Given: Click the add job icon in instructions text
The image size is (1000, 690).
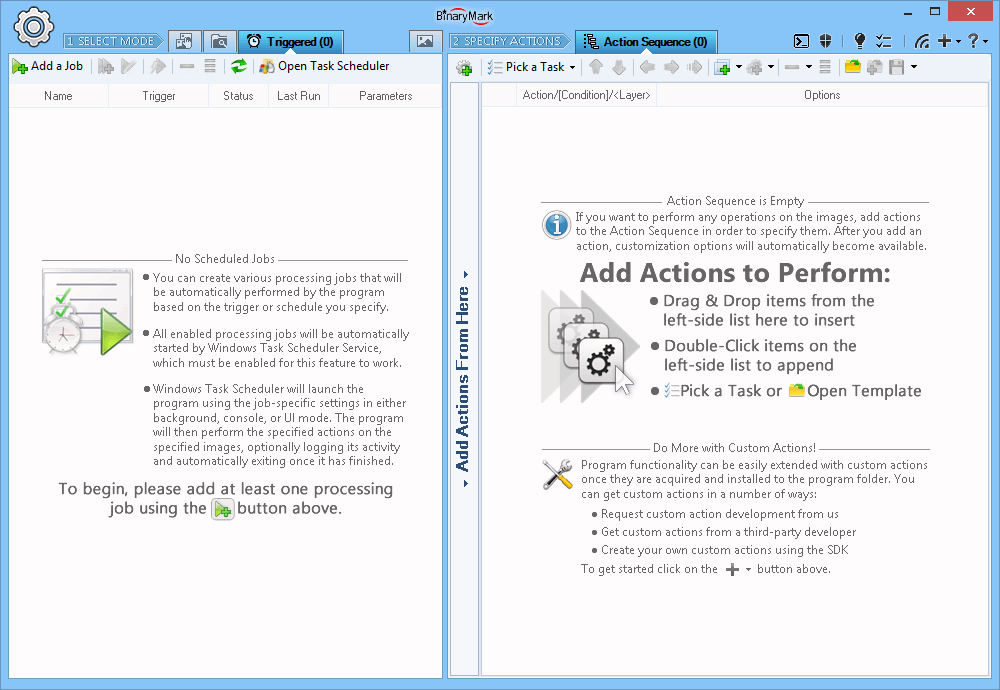Looking at the screenshot, I should pos(223,510).
